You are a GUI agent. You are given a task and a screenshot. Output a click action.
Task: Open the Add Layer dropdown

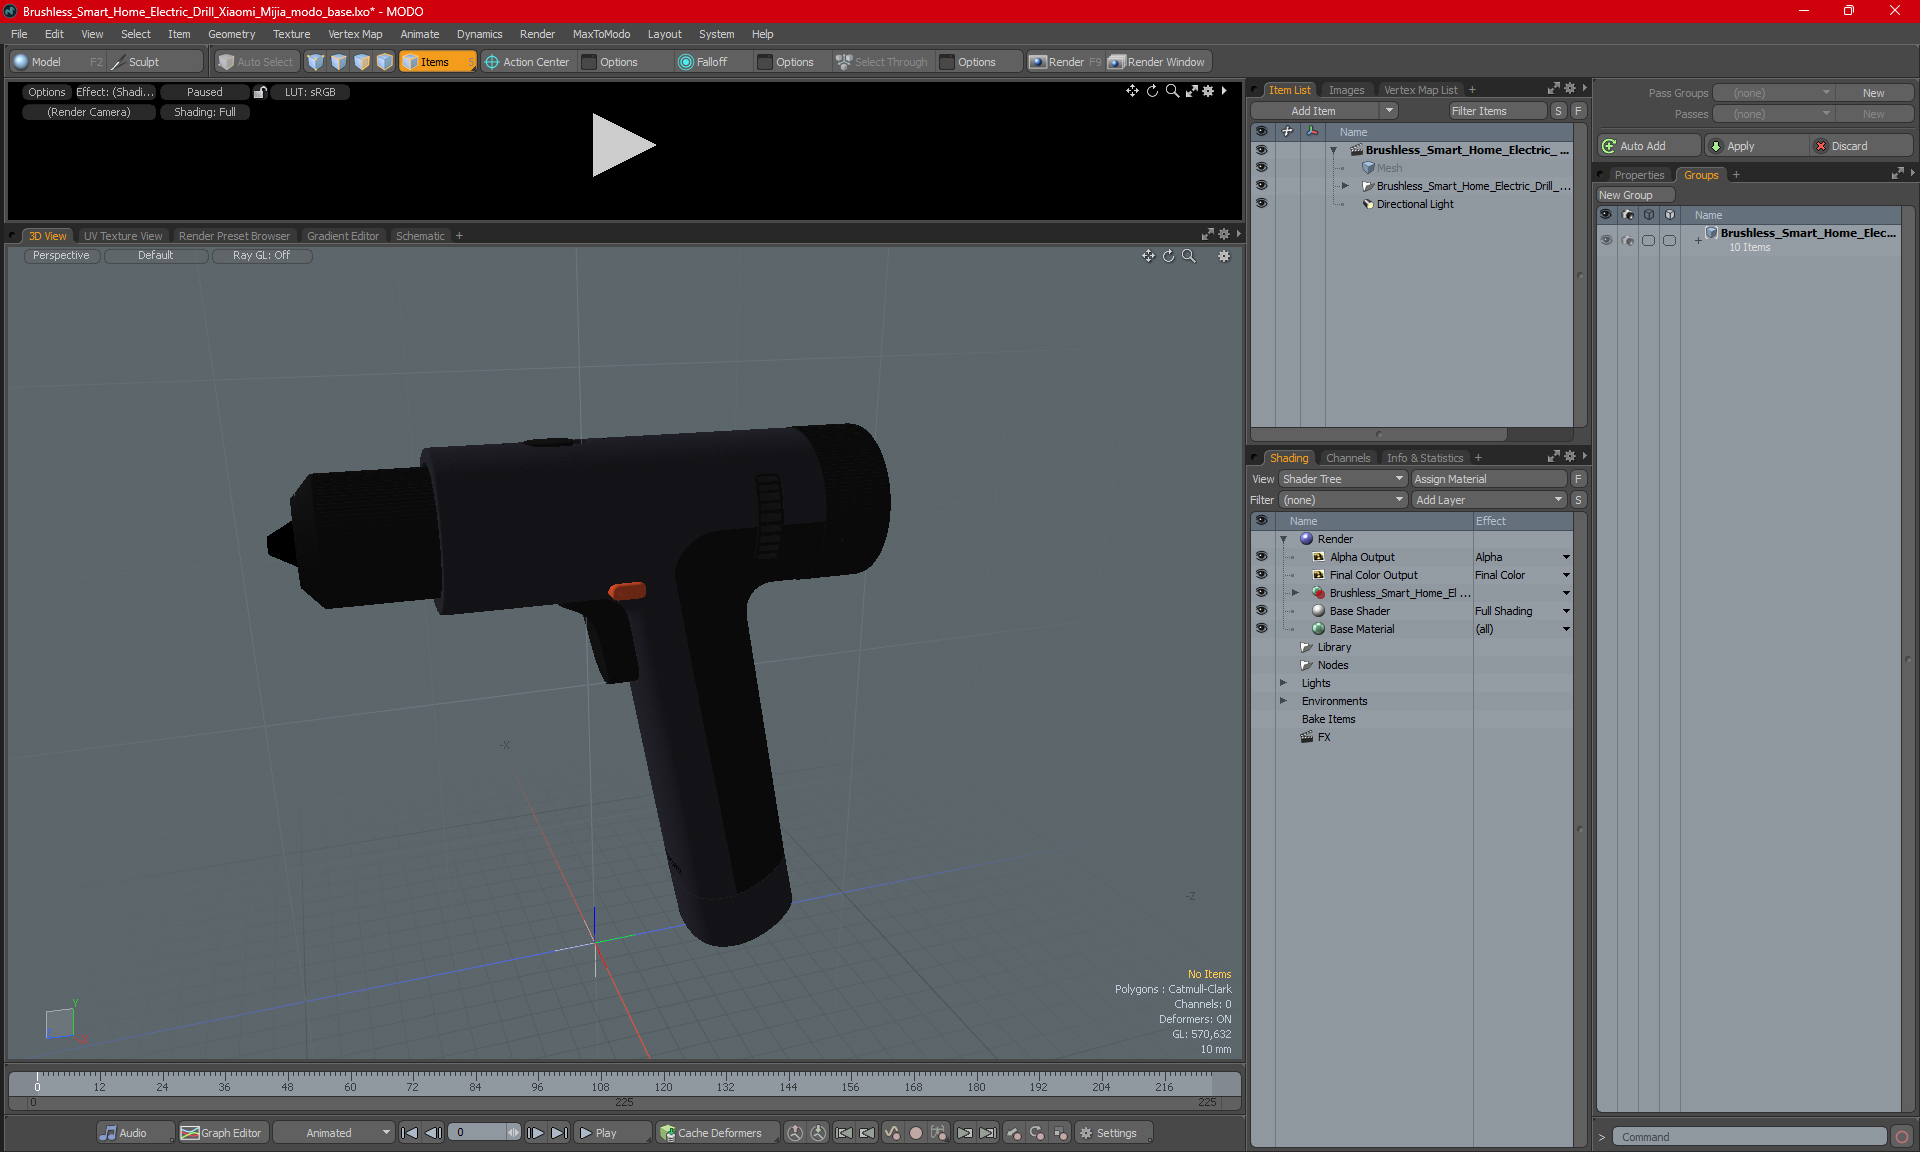[x=1488, y=500]
